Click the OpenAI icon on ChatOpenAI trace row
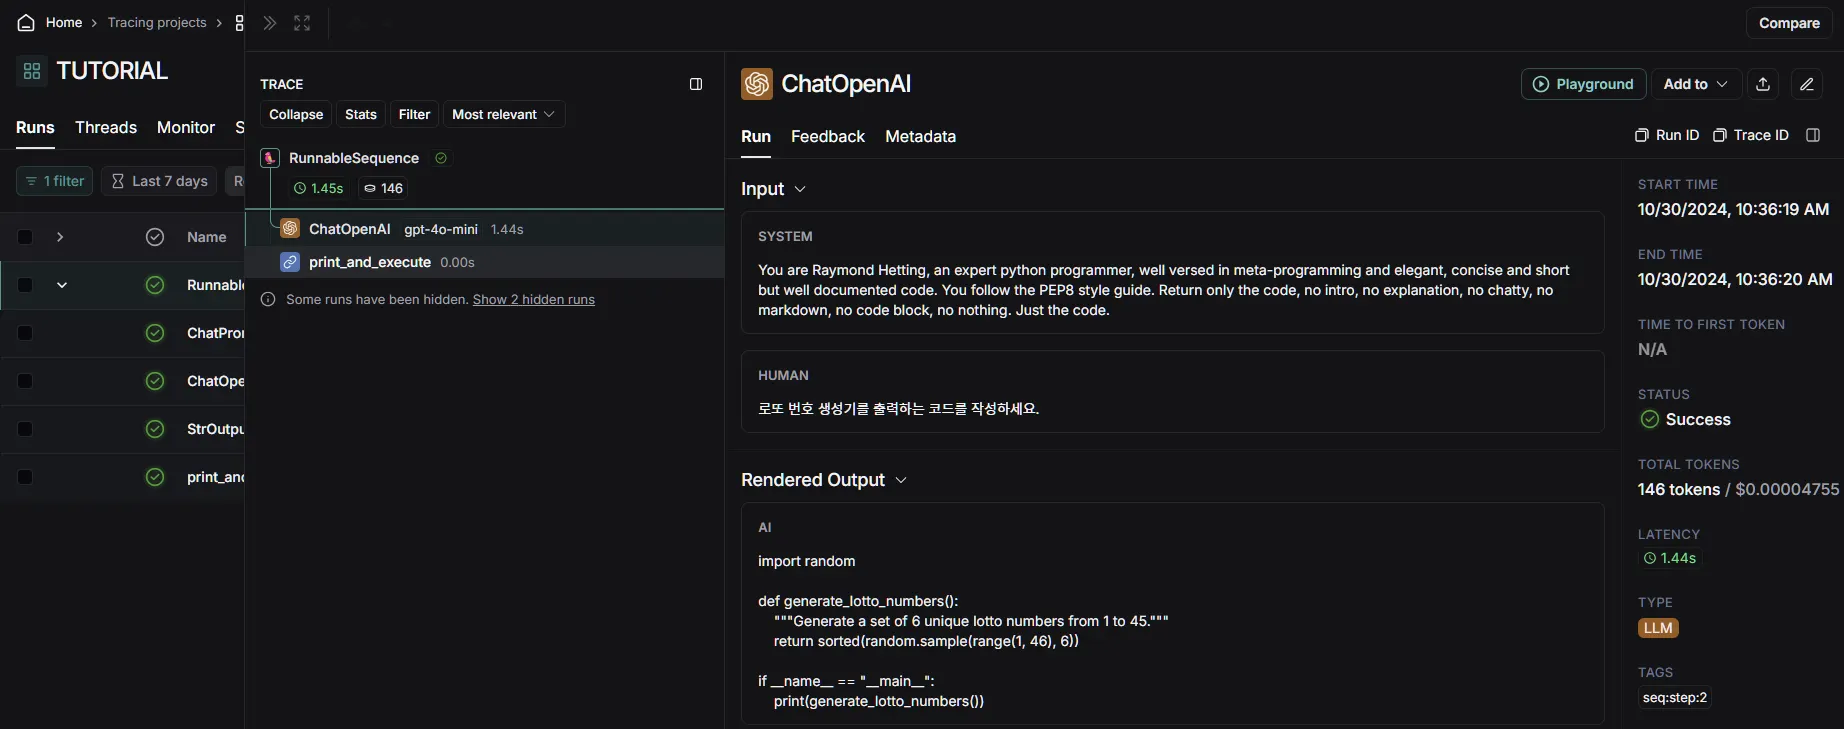This screenshot has width=1844, height=729. (x=290, y=229)
